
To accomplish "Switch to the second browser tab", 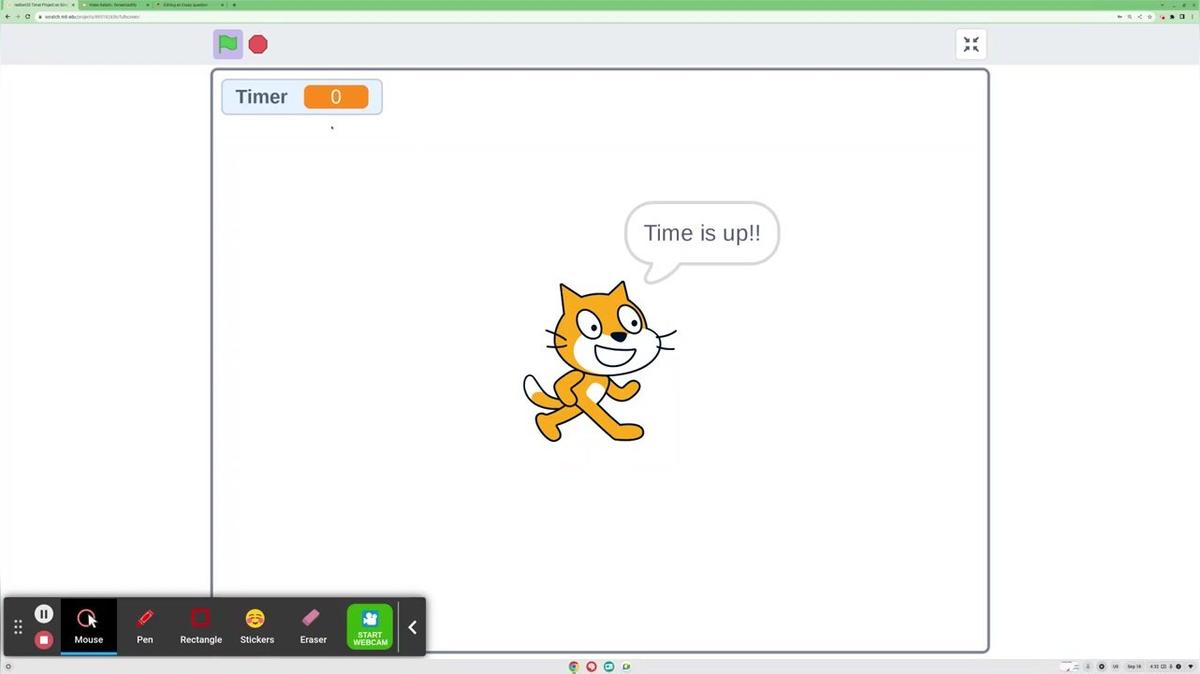I will click(114, 5).
